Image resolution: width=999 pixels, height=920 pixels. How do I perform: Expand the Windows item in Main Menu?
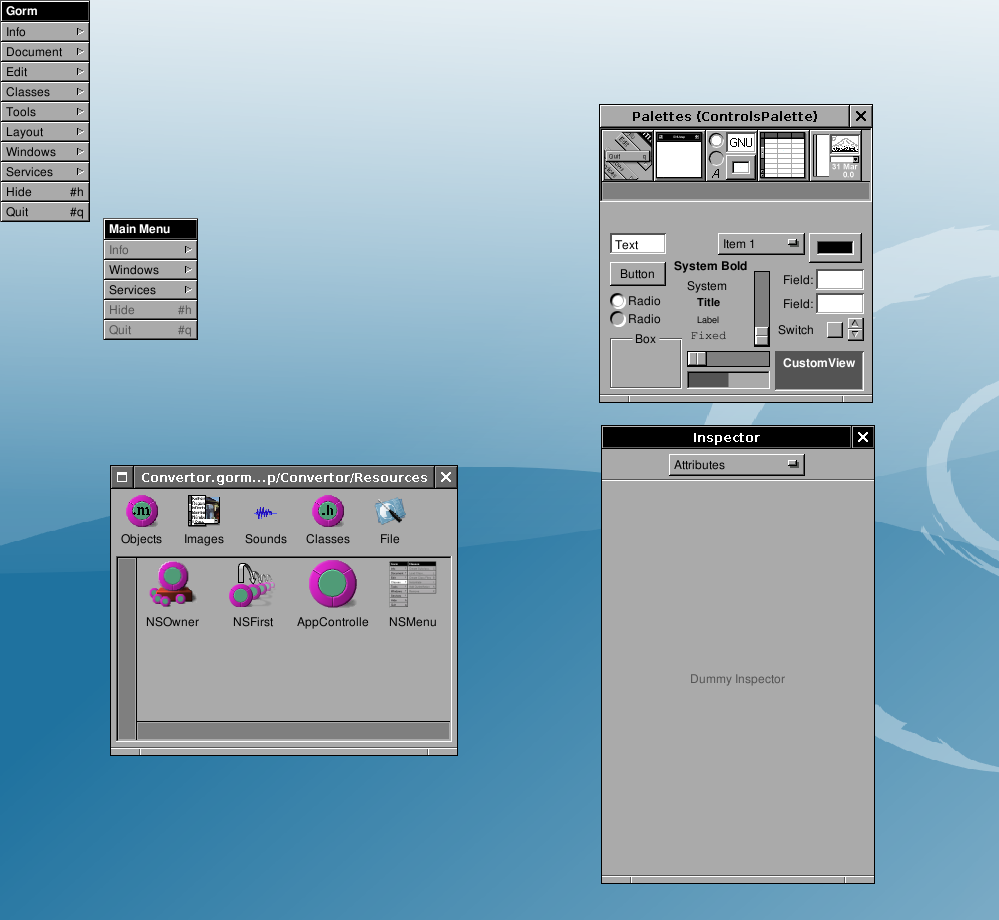[150, 270]
